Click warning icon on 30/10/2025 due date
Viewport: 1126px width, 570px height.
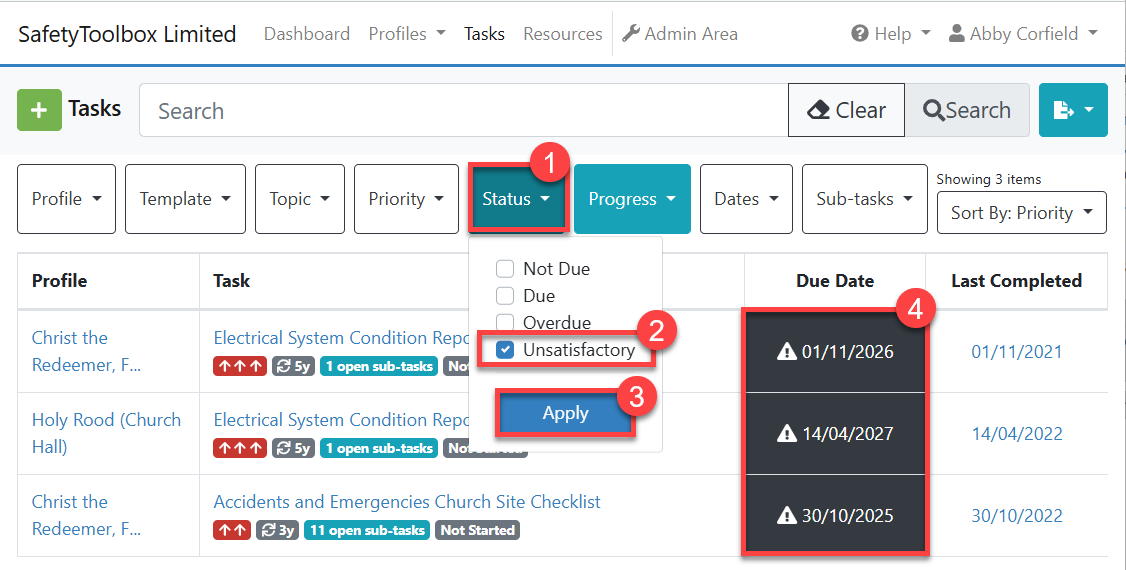pyautogui.click(x=786, y=516)
